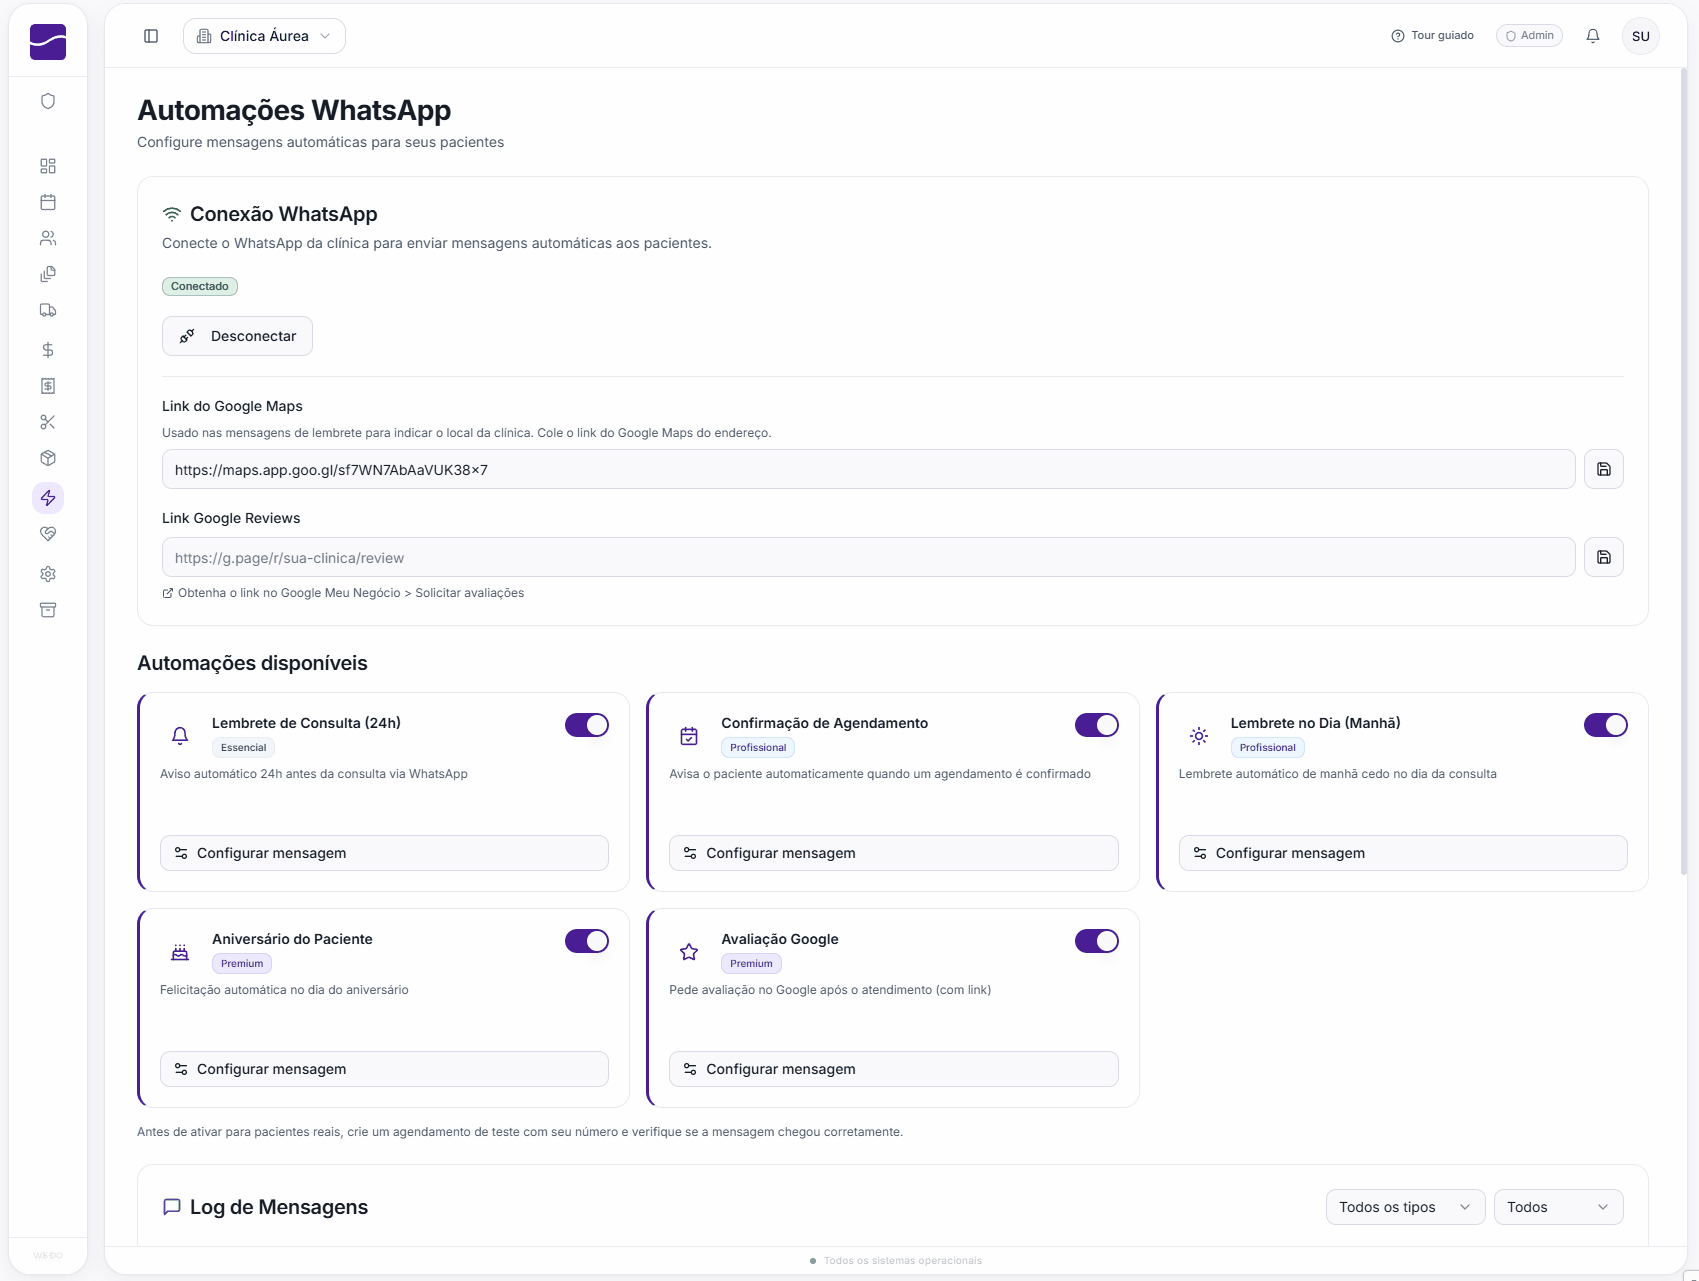Open the heart handshake sidebar icon
This screenshot has width=1699, height=1281.
48,534
